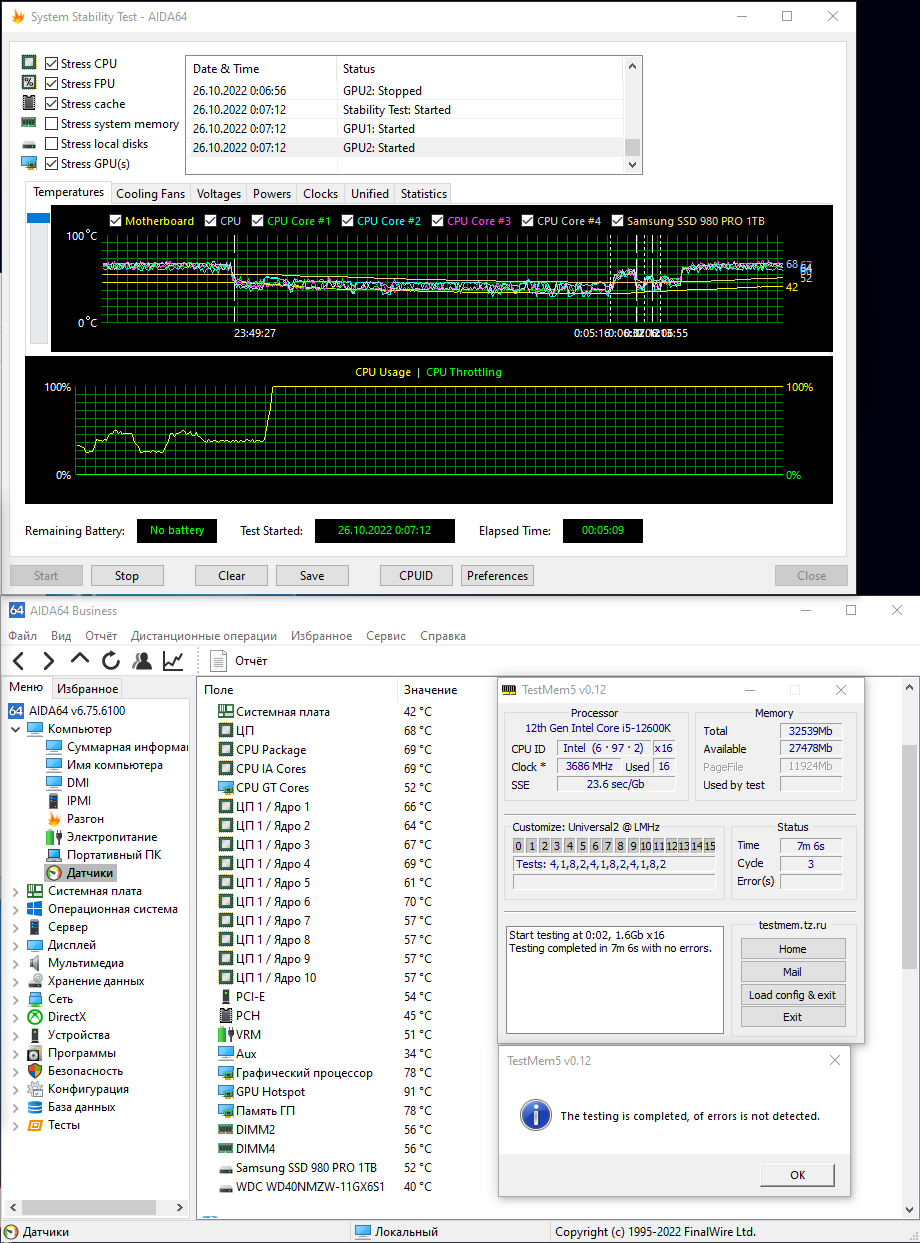Screen dimensions: 920x1243
Task: Switch to the Voltages tab
Action: click(x=219, y=194)
